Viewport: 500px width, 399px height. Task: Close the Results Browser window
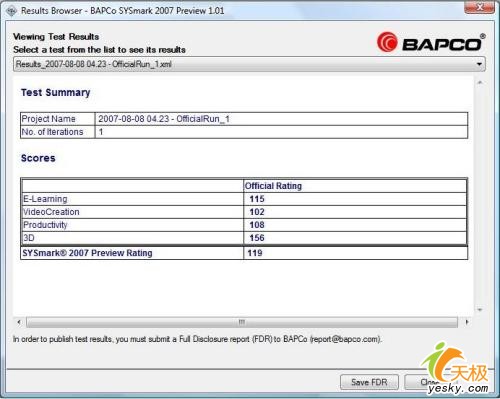pos(479,7)
